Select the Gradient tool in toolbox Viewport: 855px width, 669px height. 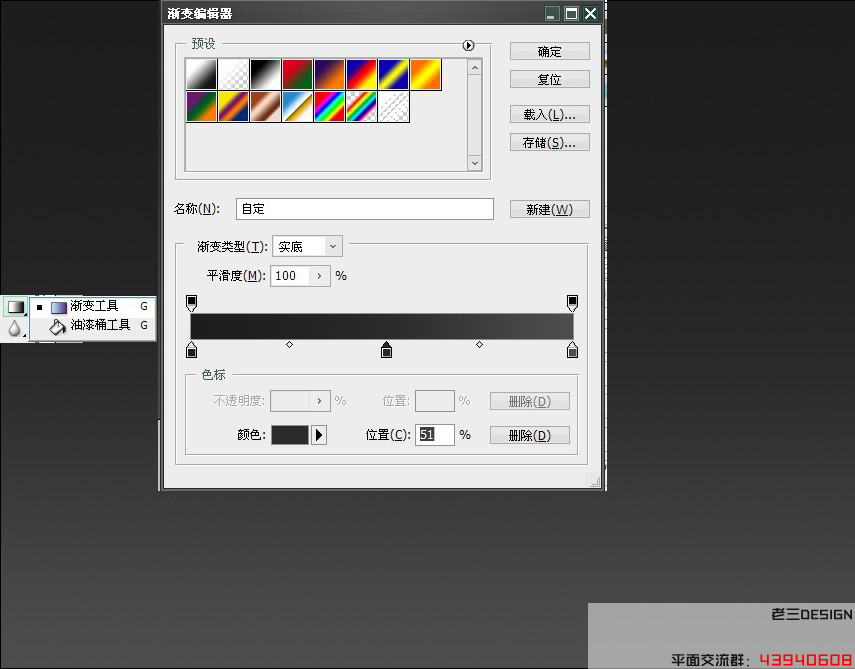tap(15, 308)
